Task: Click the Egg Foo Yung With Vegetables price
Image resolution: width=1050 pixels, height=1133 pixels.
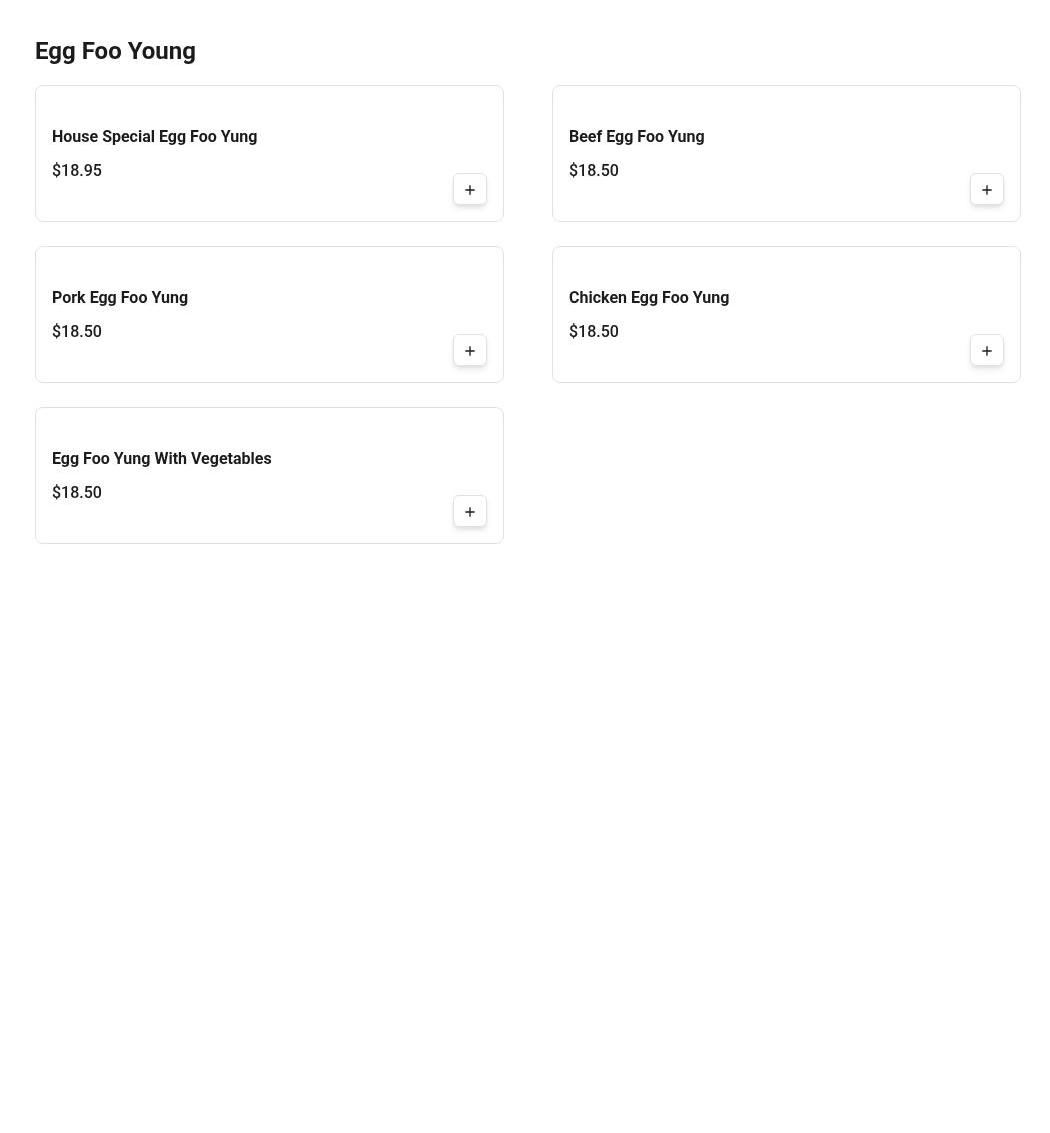Action: click(77, 493)
